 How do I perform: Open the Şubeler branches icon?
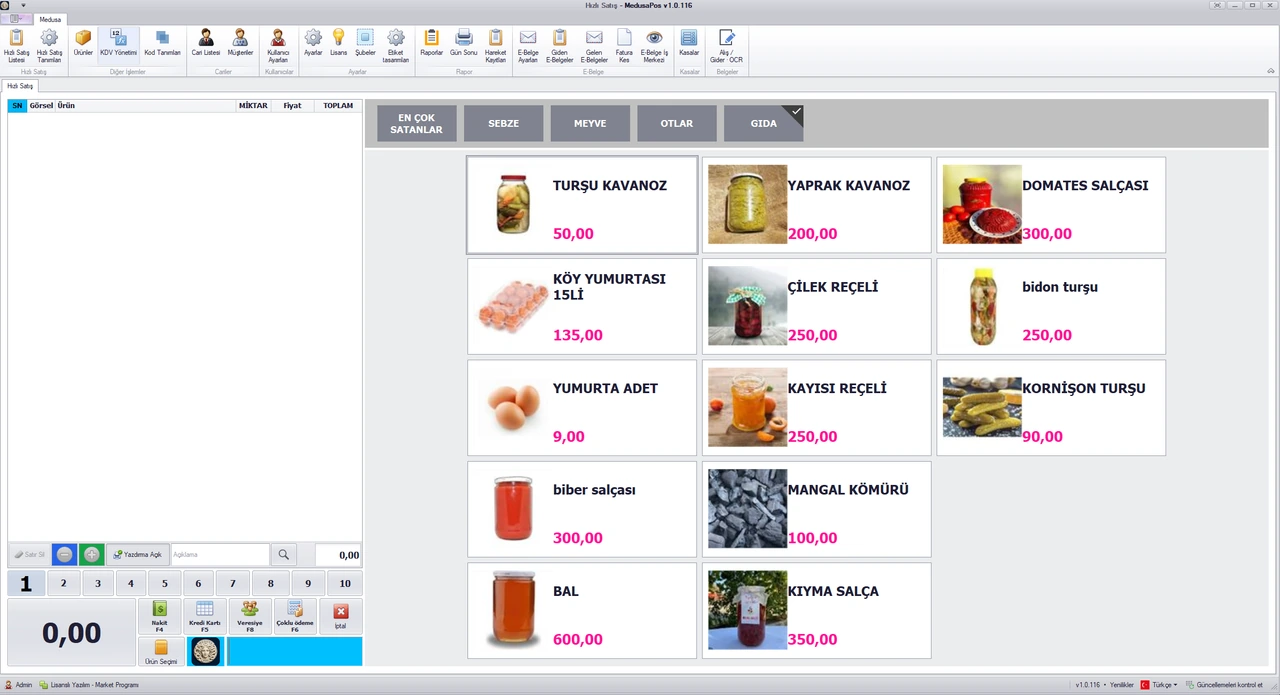(x=365, y=46)
